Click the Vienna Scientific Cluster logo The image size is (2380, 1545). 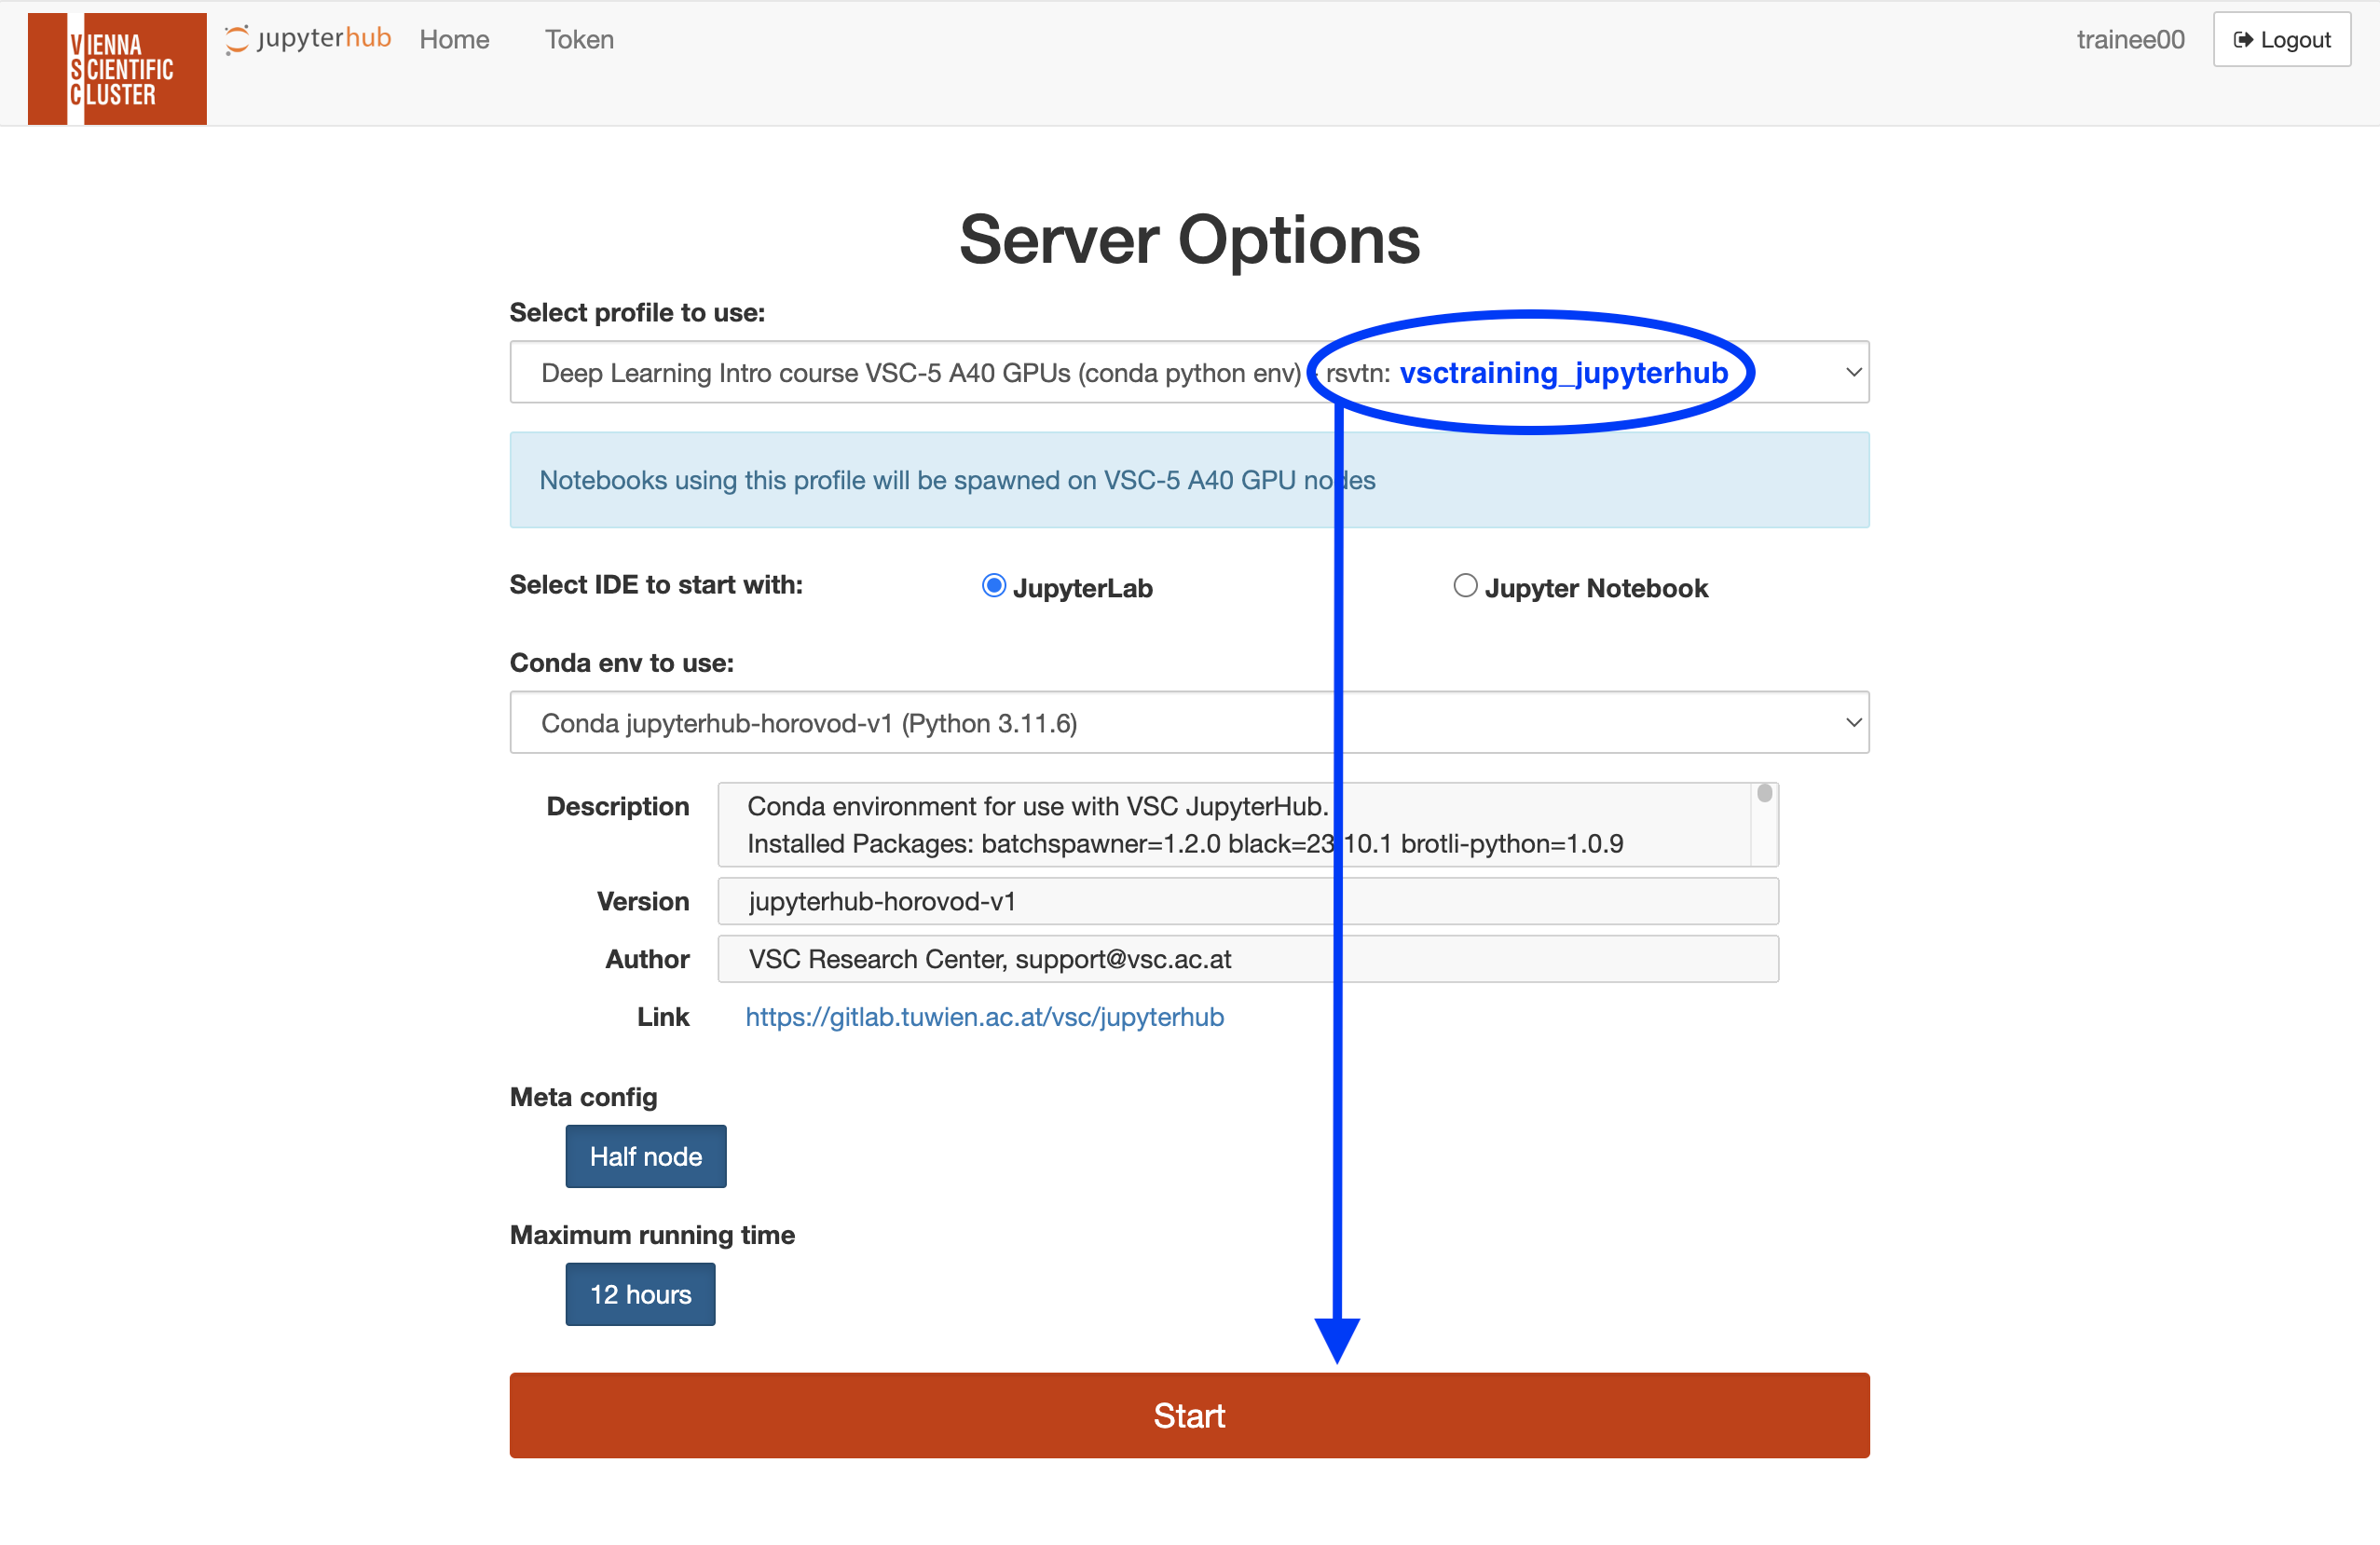[117, 68]
